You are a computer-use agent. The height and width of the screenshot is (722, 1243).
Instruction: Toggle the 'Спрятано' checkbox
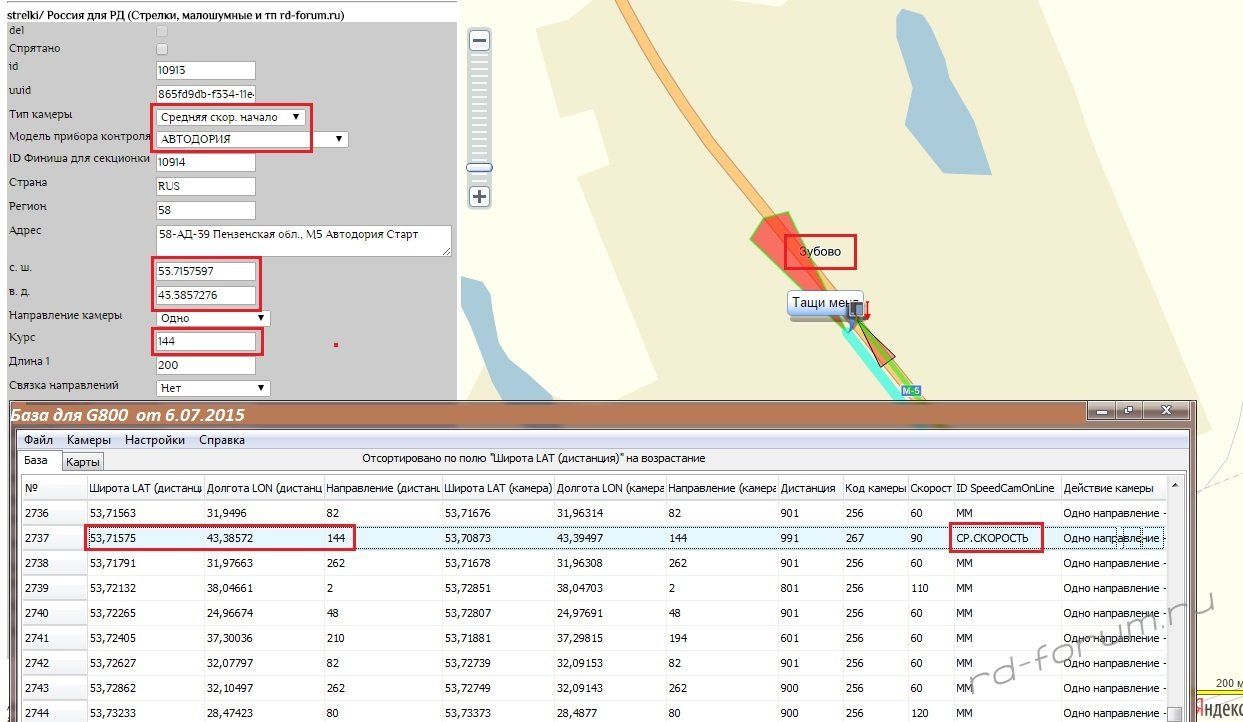(162, 48)
